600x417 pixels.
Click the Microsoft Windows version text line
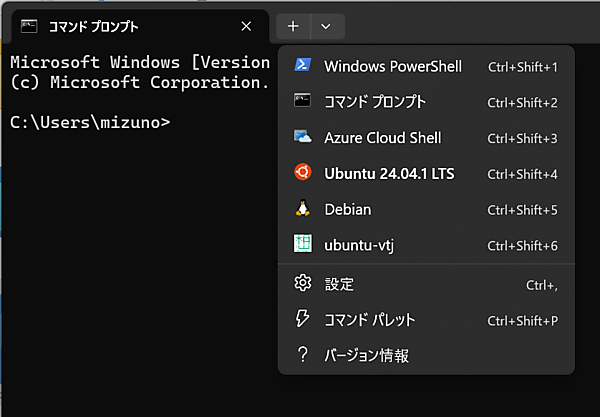(140, 61)
